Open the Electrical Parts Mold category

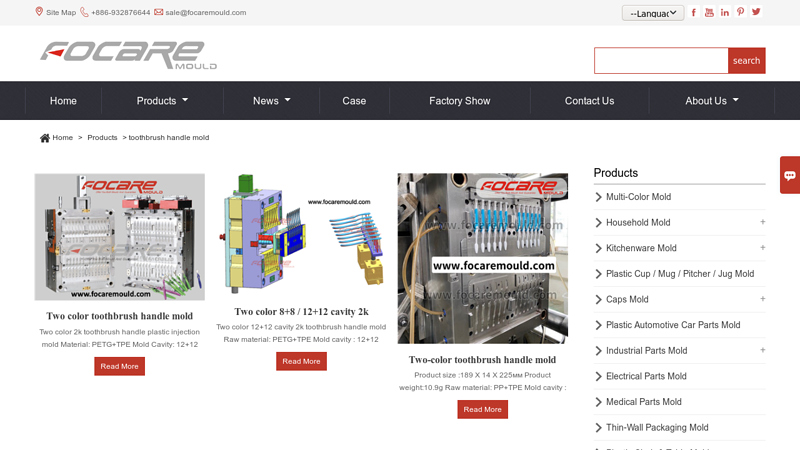pos(646,376)
